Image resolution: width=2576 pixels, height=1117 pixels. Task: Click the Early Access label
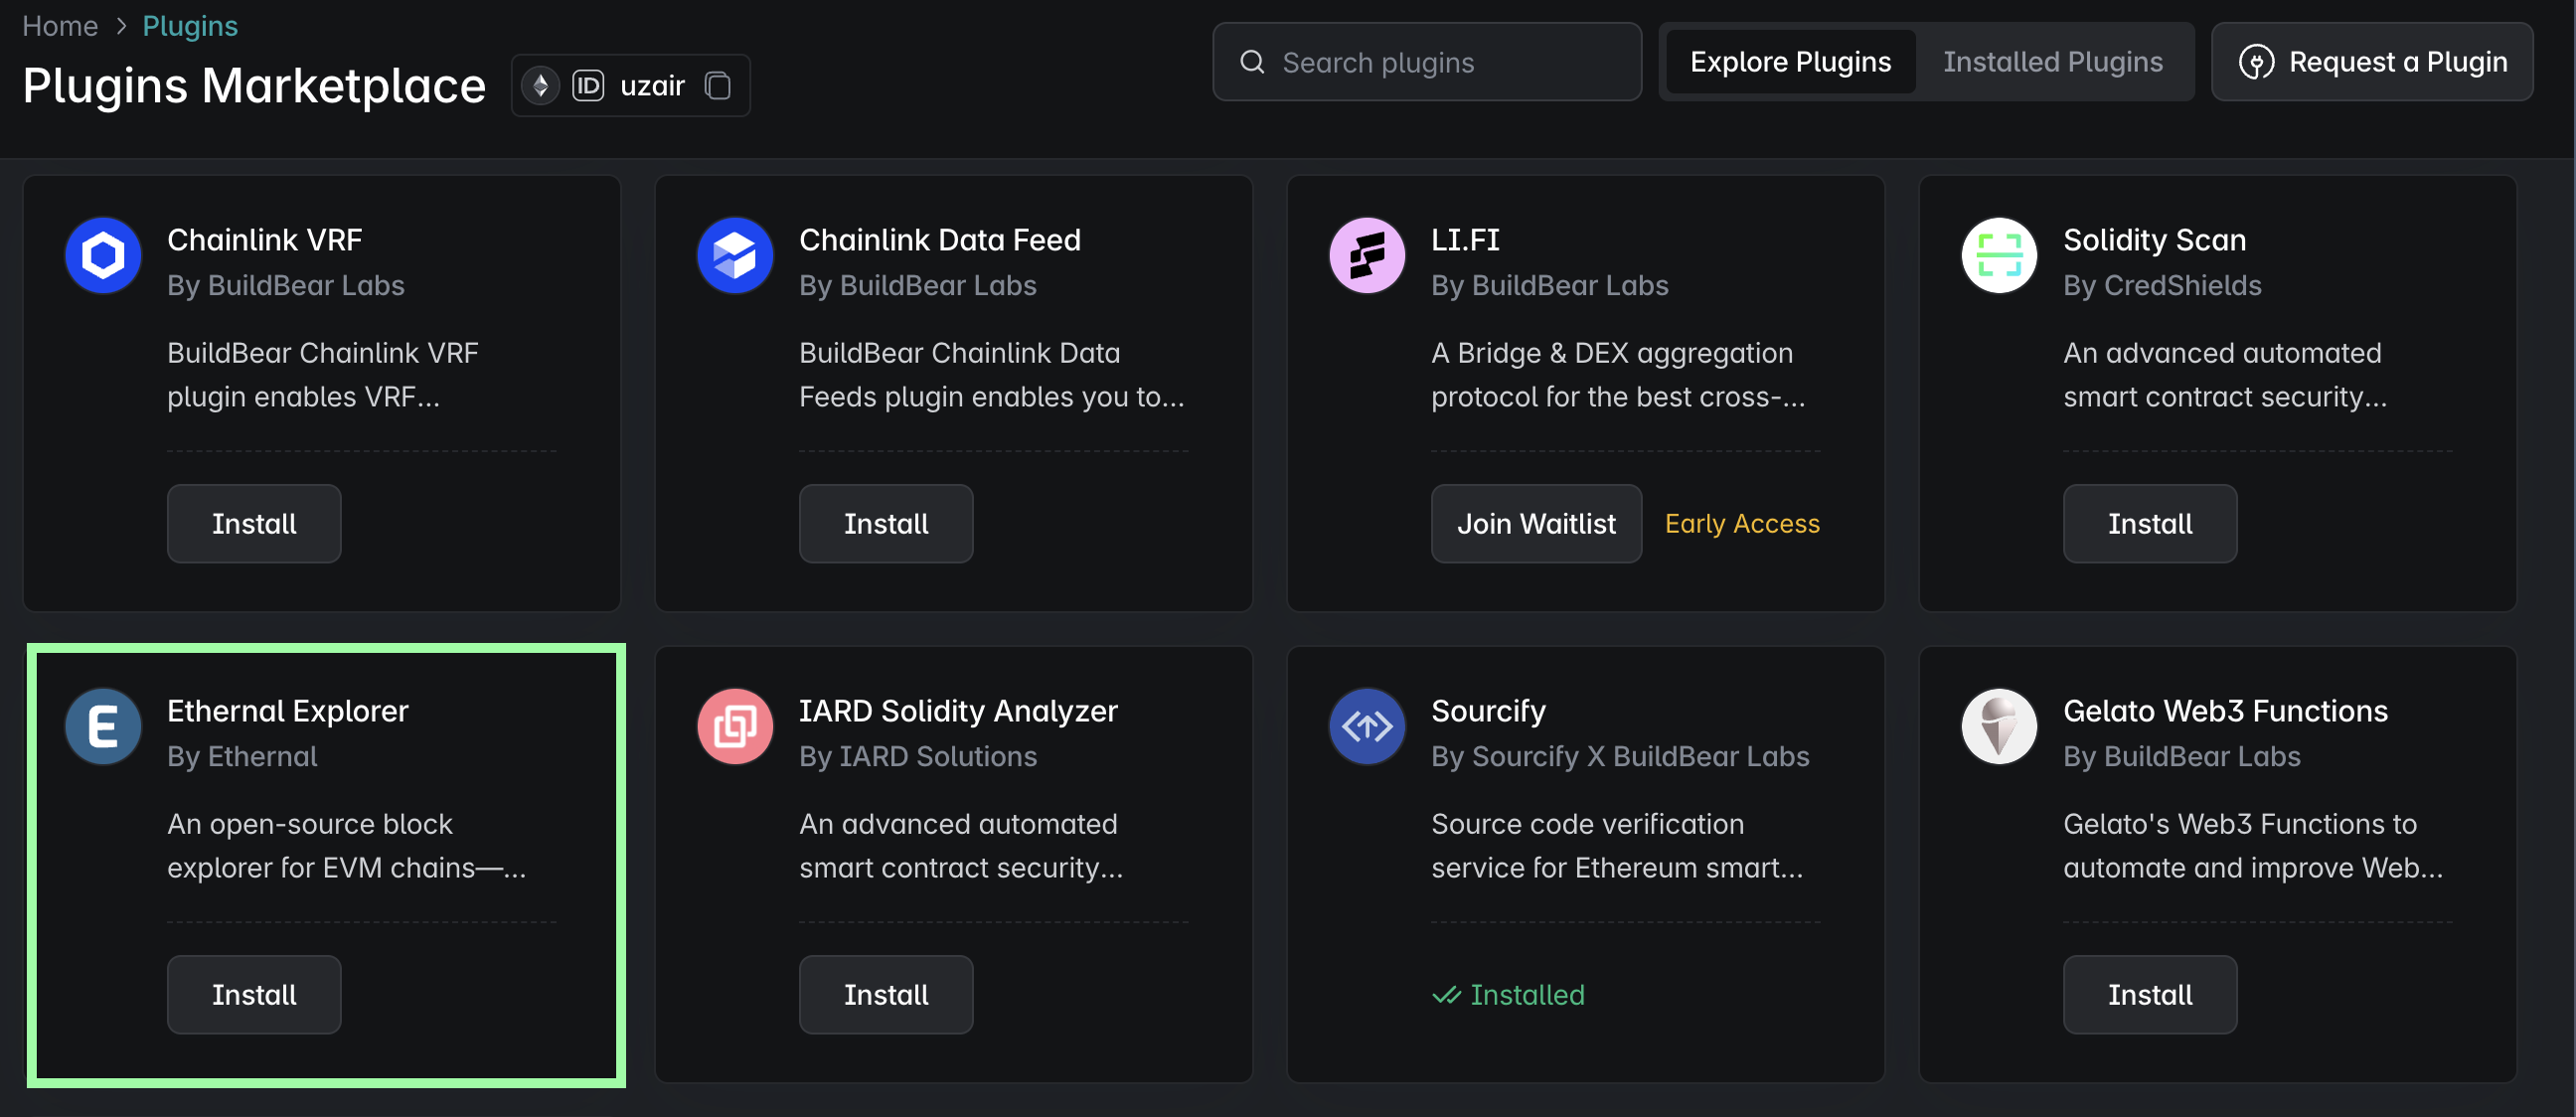(1742, 524)
